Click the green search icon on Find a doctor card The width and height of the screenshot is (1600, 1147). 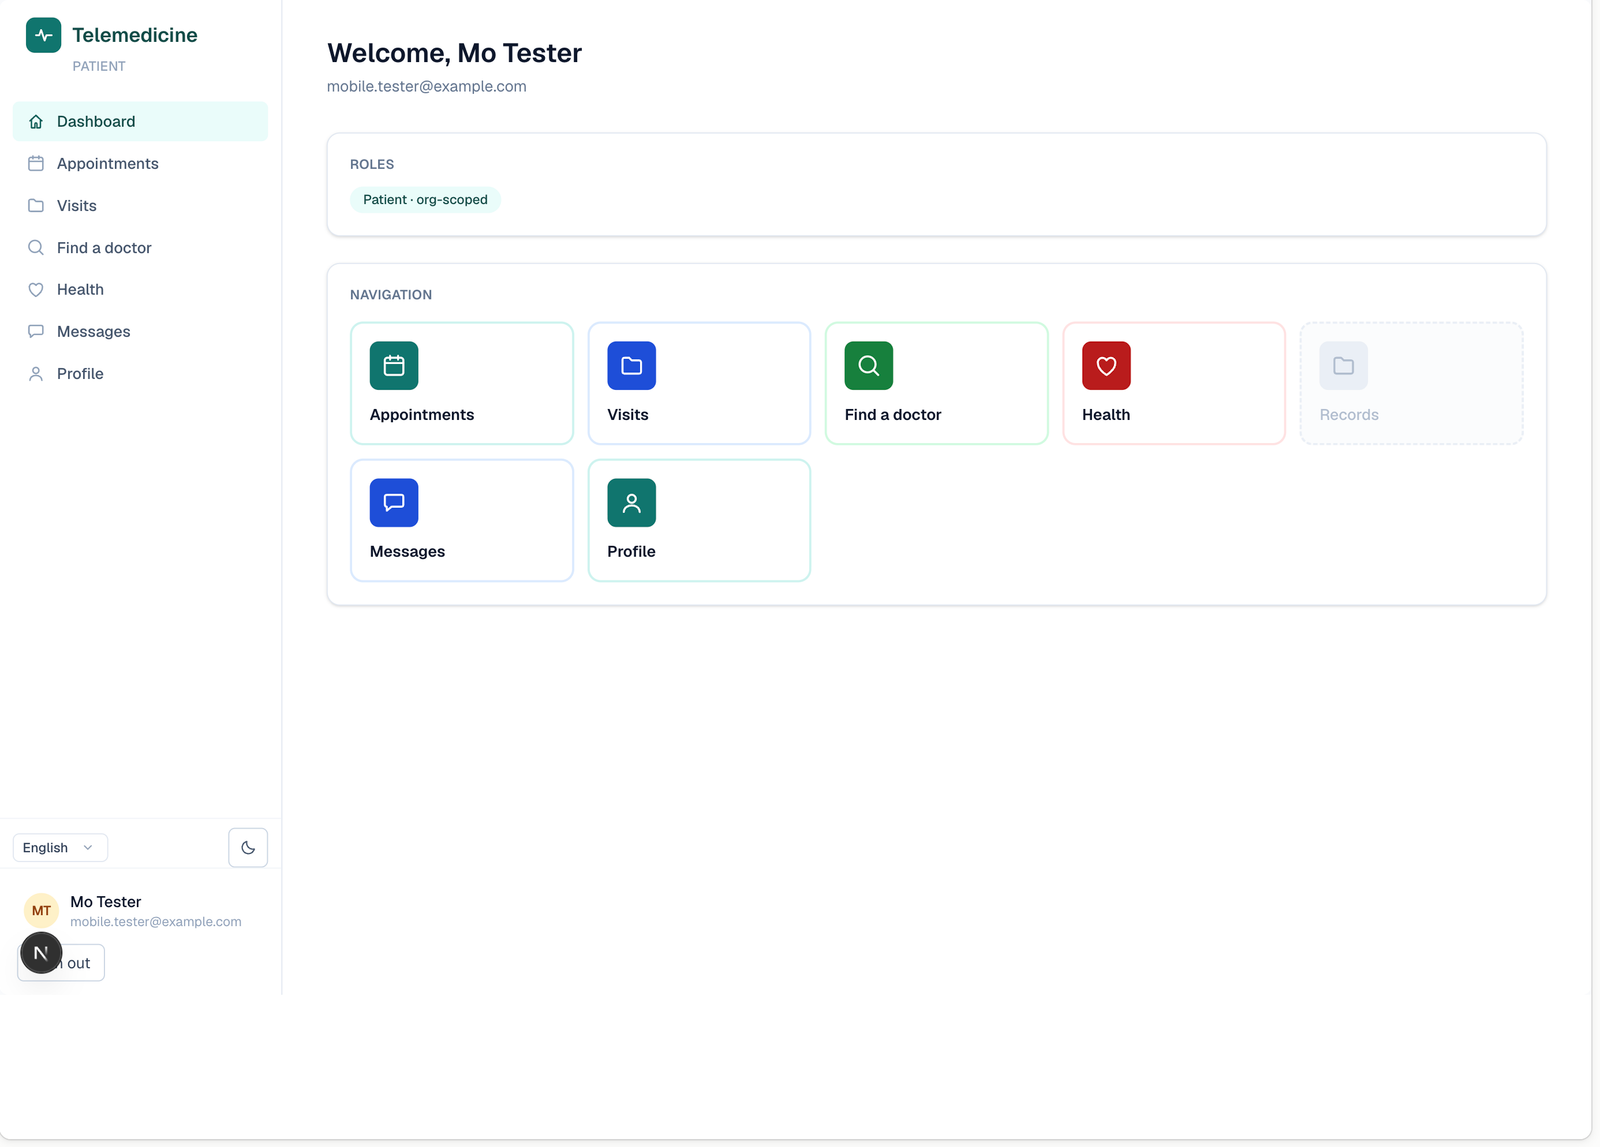(869, 366)
